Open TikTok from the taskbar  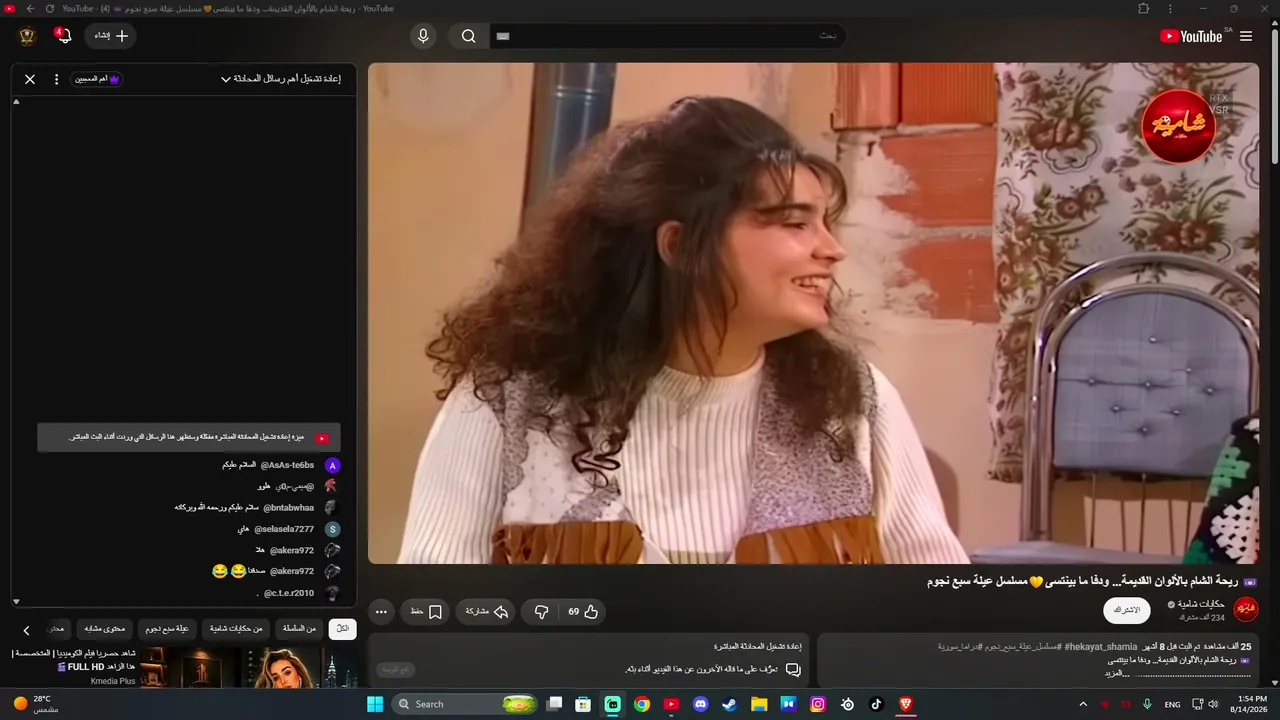[x=876, y=704]
